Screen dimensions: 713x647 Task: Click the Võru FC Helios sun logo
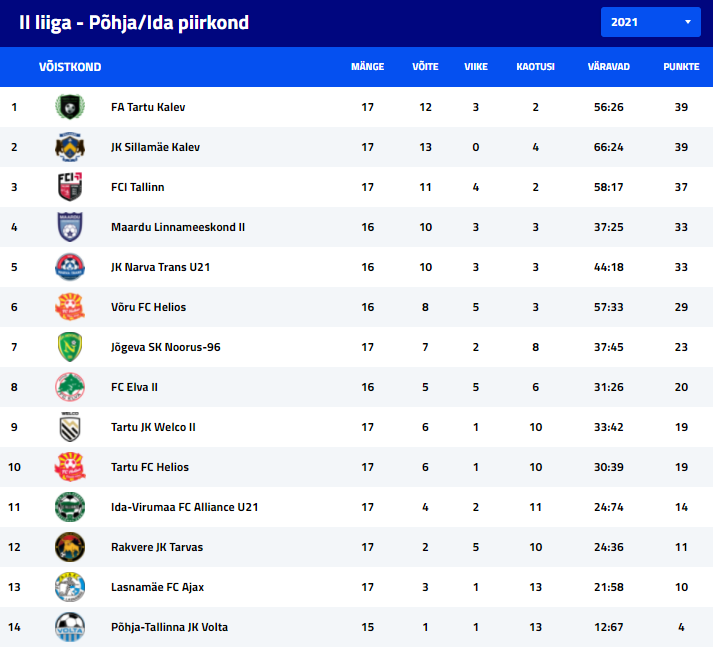70,307
